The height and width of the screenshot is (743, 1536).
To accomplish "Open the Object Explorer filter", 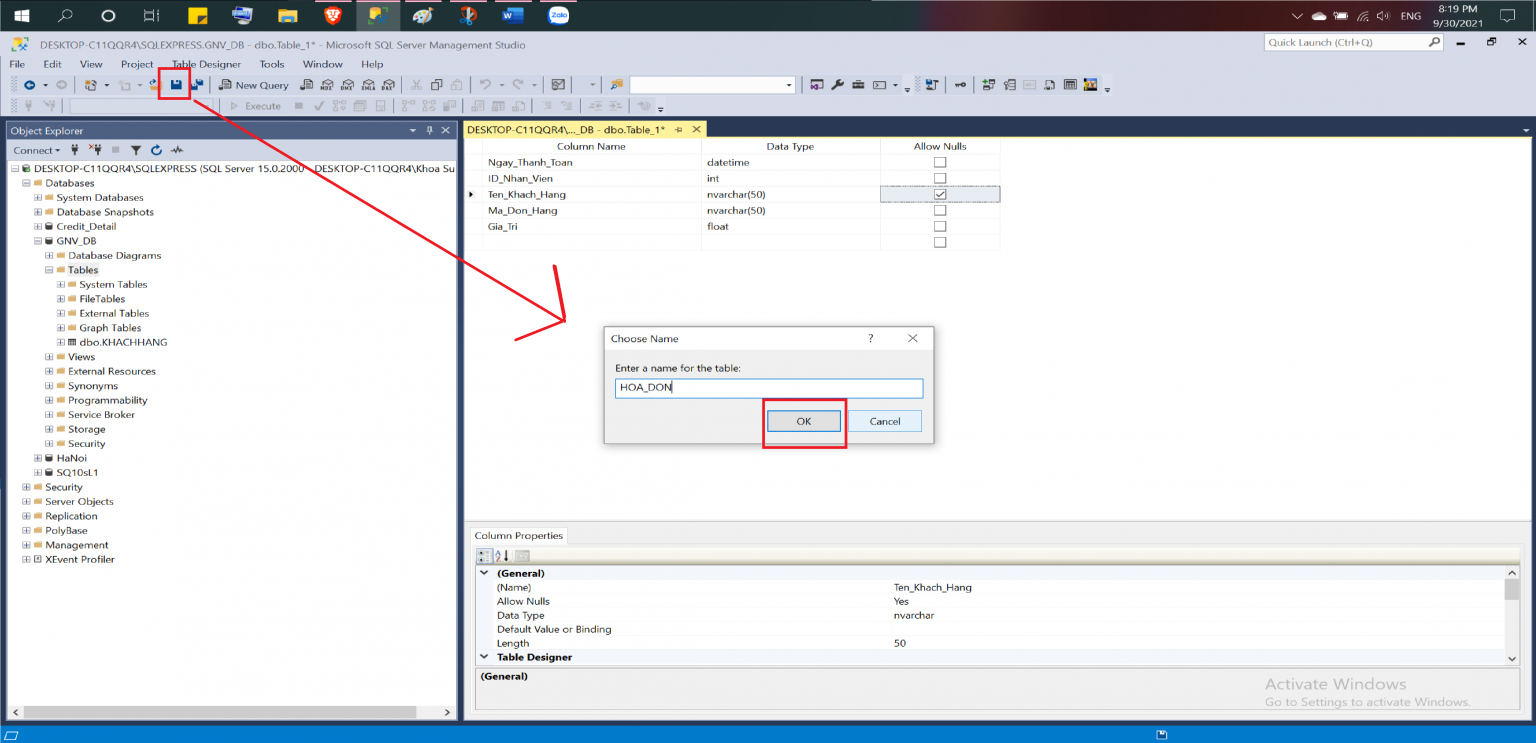I will [x=136, y=150].
